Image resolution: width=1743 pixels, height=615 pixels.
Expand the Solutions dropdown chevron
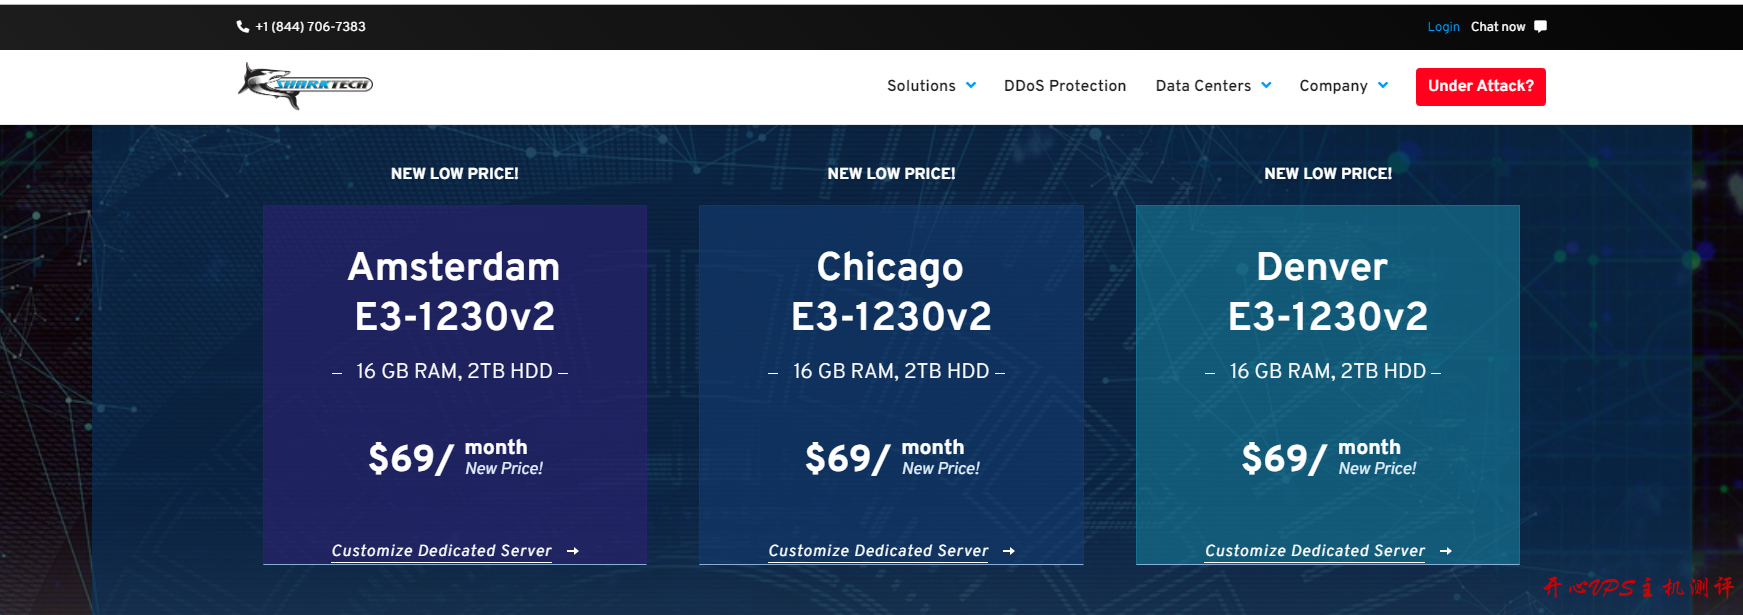pos(971,86)
